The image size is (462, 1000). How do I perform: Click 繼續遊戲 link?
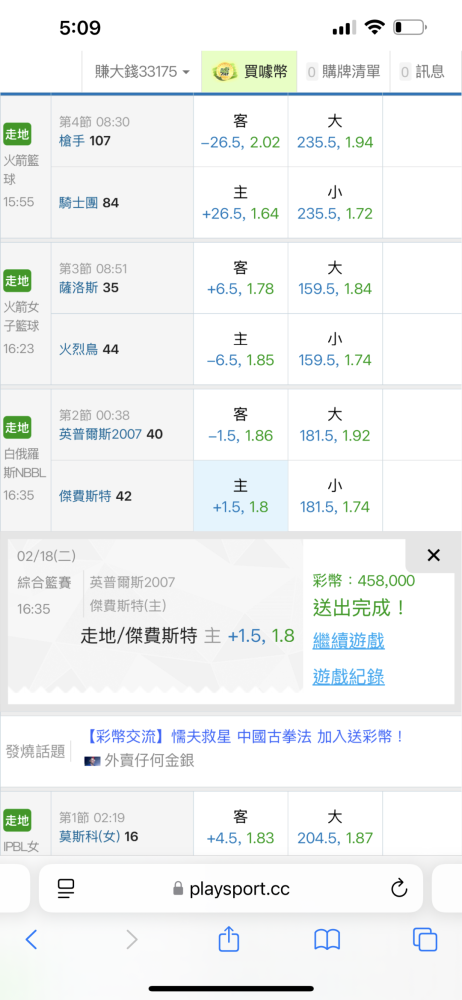point(348,640)
